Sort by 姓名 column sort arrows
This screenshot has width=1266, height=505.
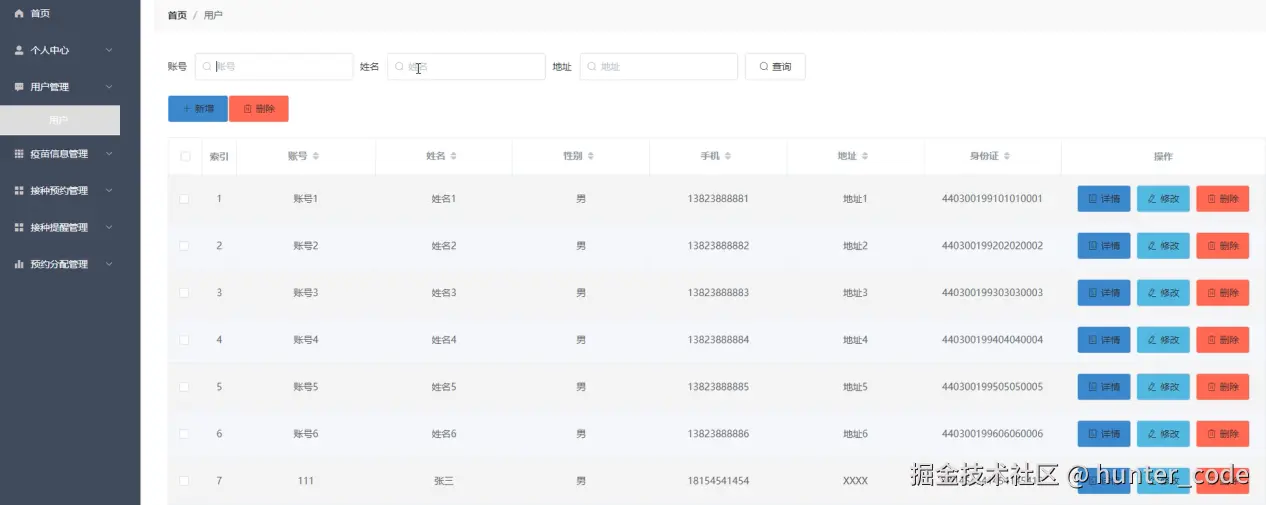[x=453, y=156]
